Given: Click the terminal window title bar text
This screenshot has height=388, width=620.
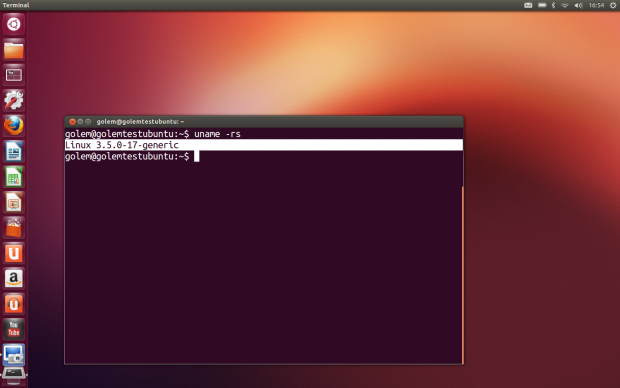Looking at the screenshot, I should 140,122.
